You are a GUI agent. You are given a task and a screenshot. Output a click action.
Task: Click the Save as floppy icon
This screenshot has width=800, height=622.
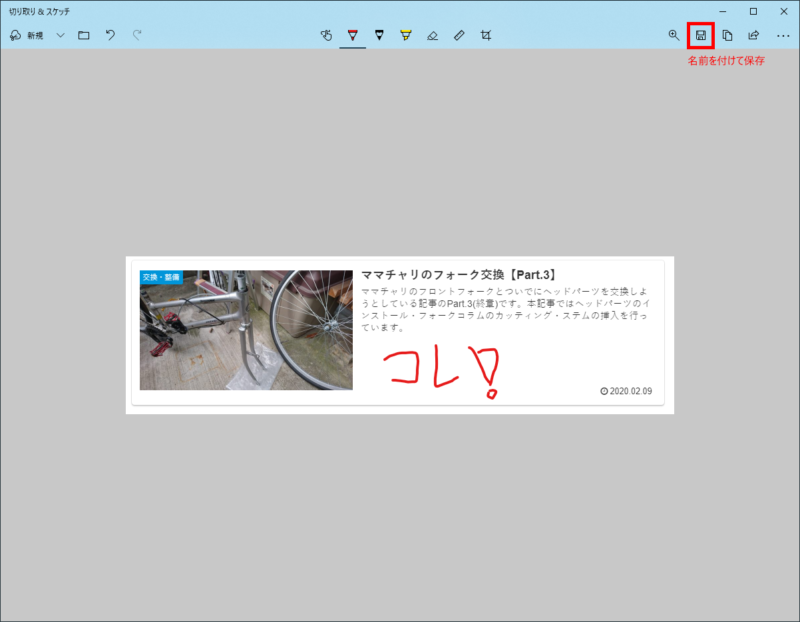[x=701, y=35]
